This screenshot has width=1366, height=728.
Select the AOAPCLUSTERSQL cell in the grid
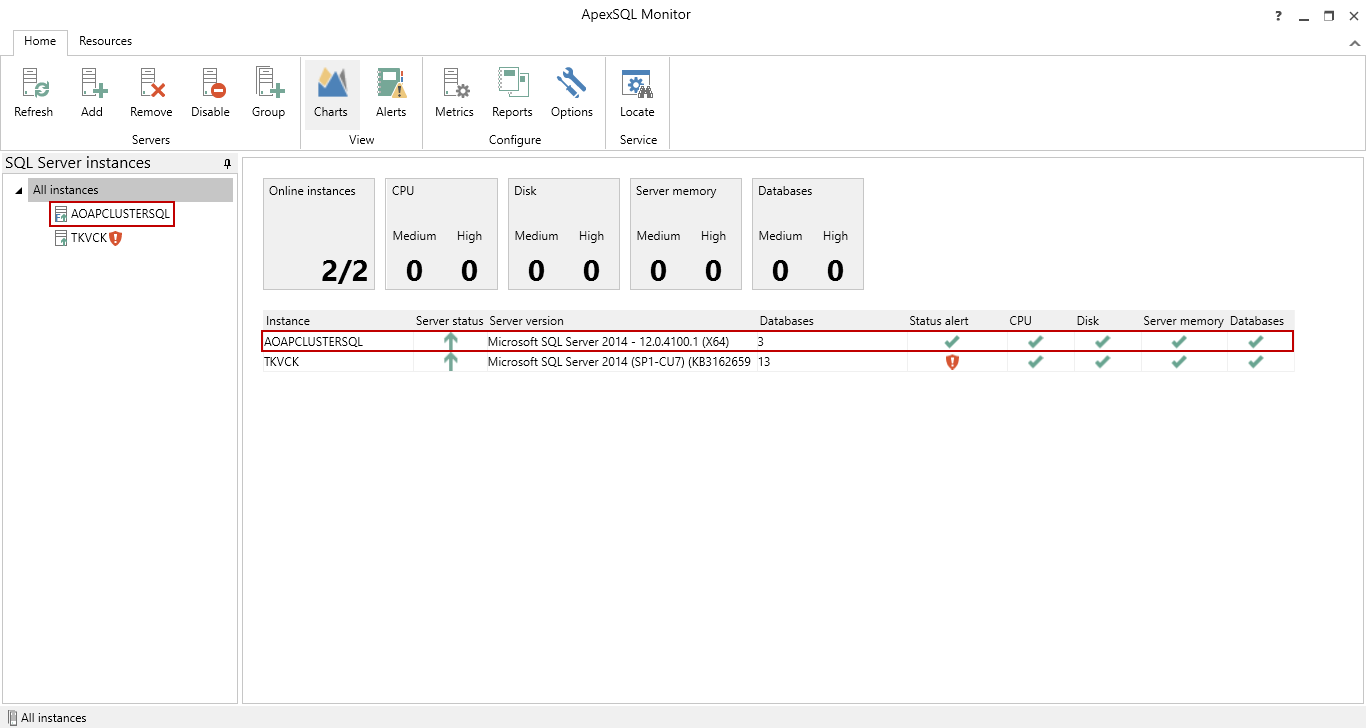click(338, 342)
